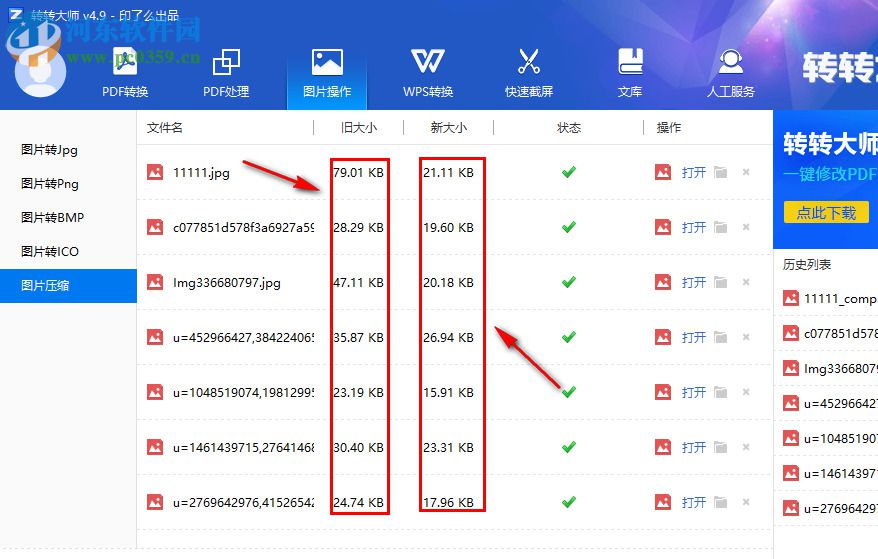
Task: Click the file icon beside u=2769642976 name
Action: click(155, 502)
